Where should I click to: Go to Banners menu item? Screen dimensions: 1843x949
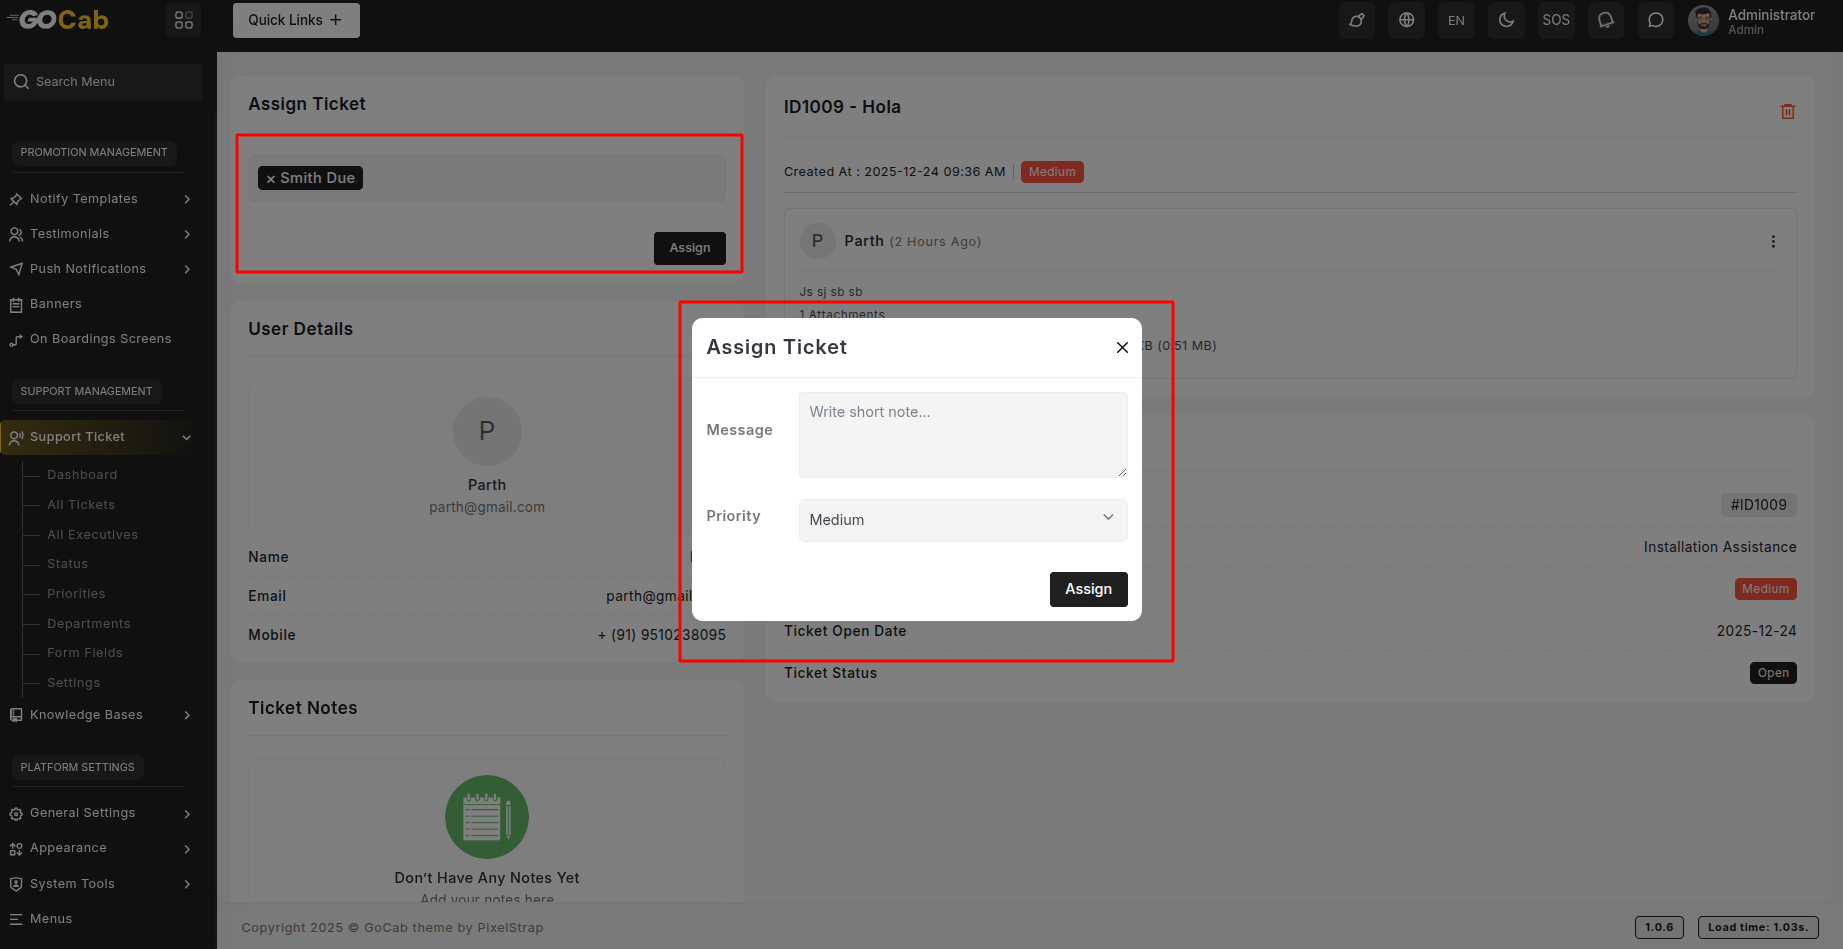tap(56, 304)
